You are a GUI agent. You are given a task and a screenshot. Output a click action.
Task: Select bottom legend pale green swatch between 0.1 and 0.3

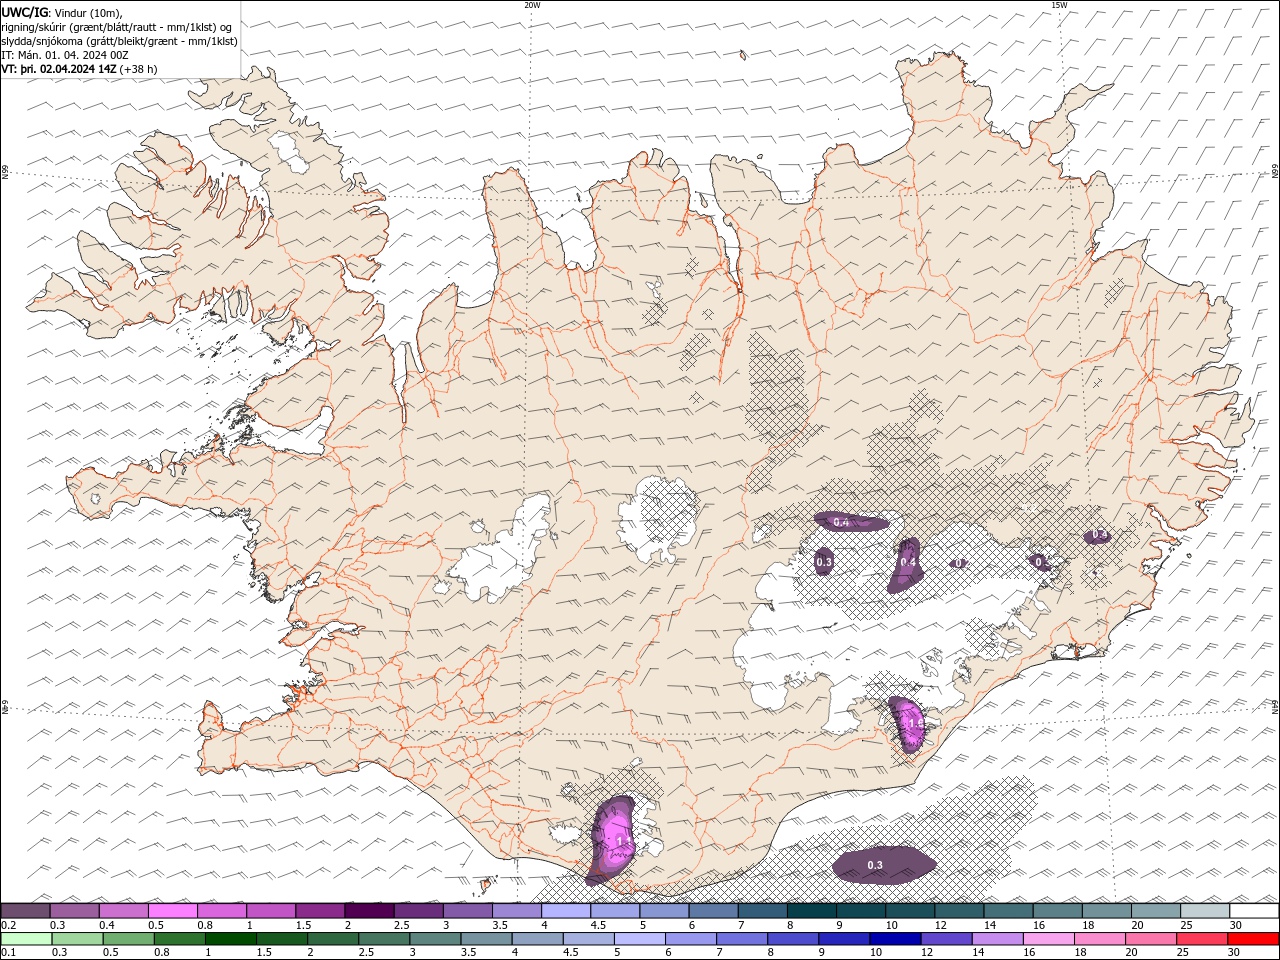[26, 939]
